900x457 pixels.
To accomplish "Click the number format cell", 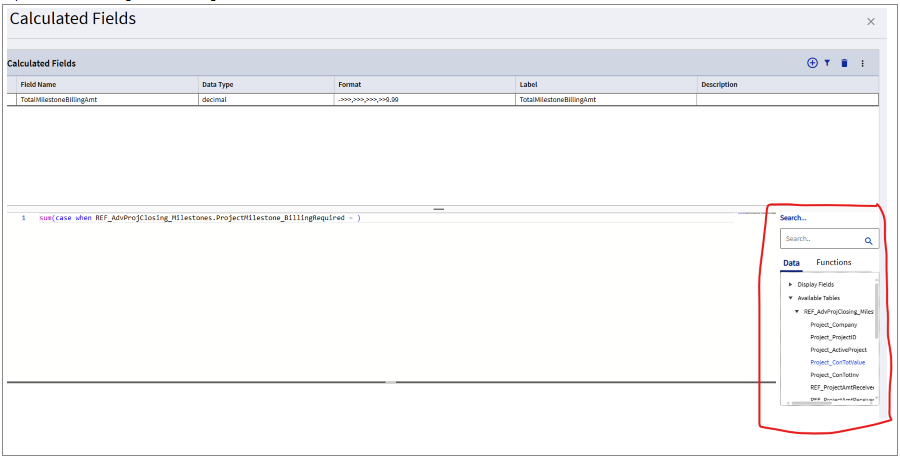I will pyautogui.click(x=425, y=99).
